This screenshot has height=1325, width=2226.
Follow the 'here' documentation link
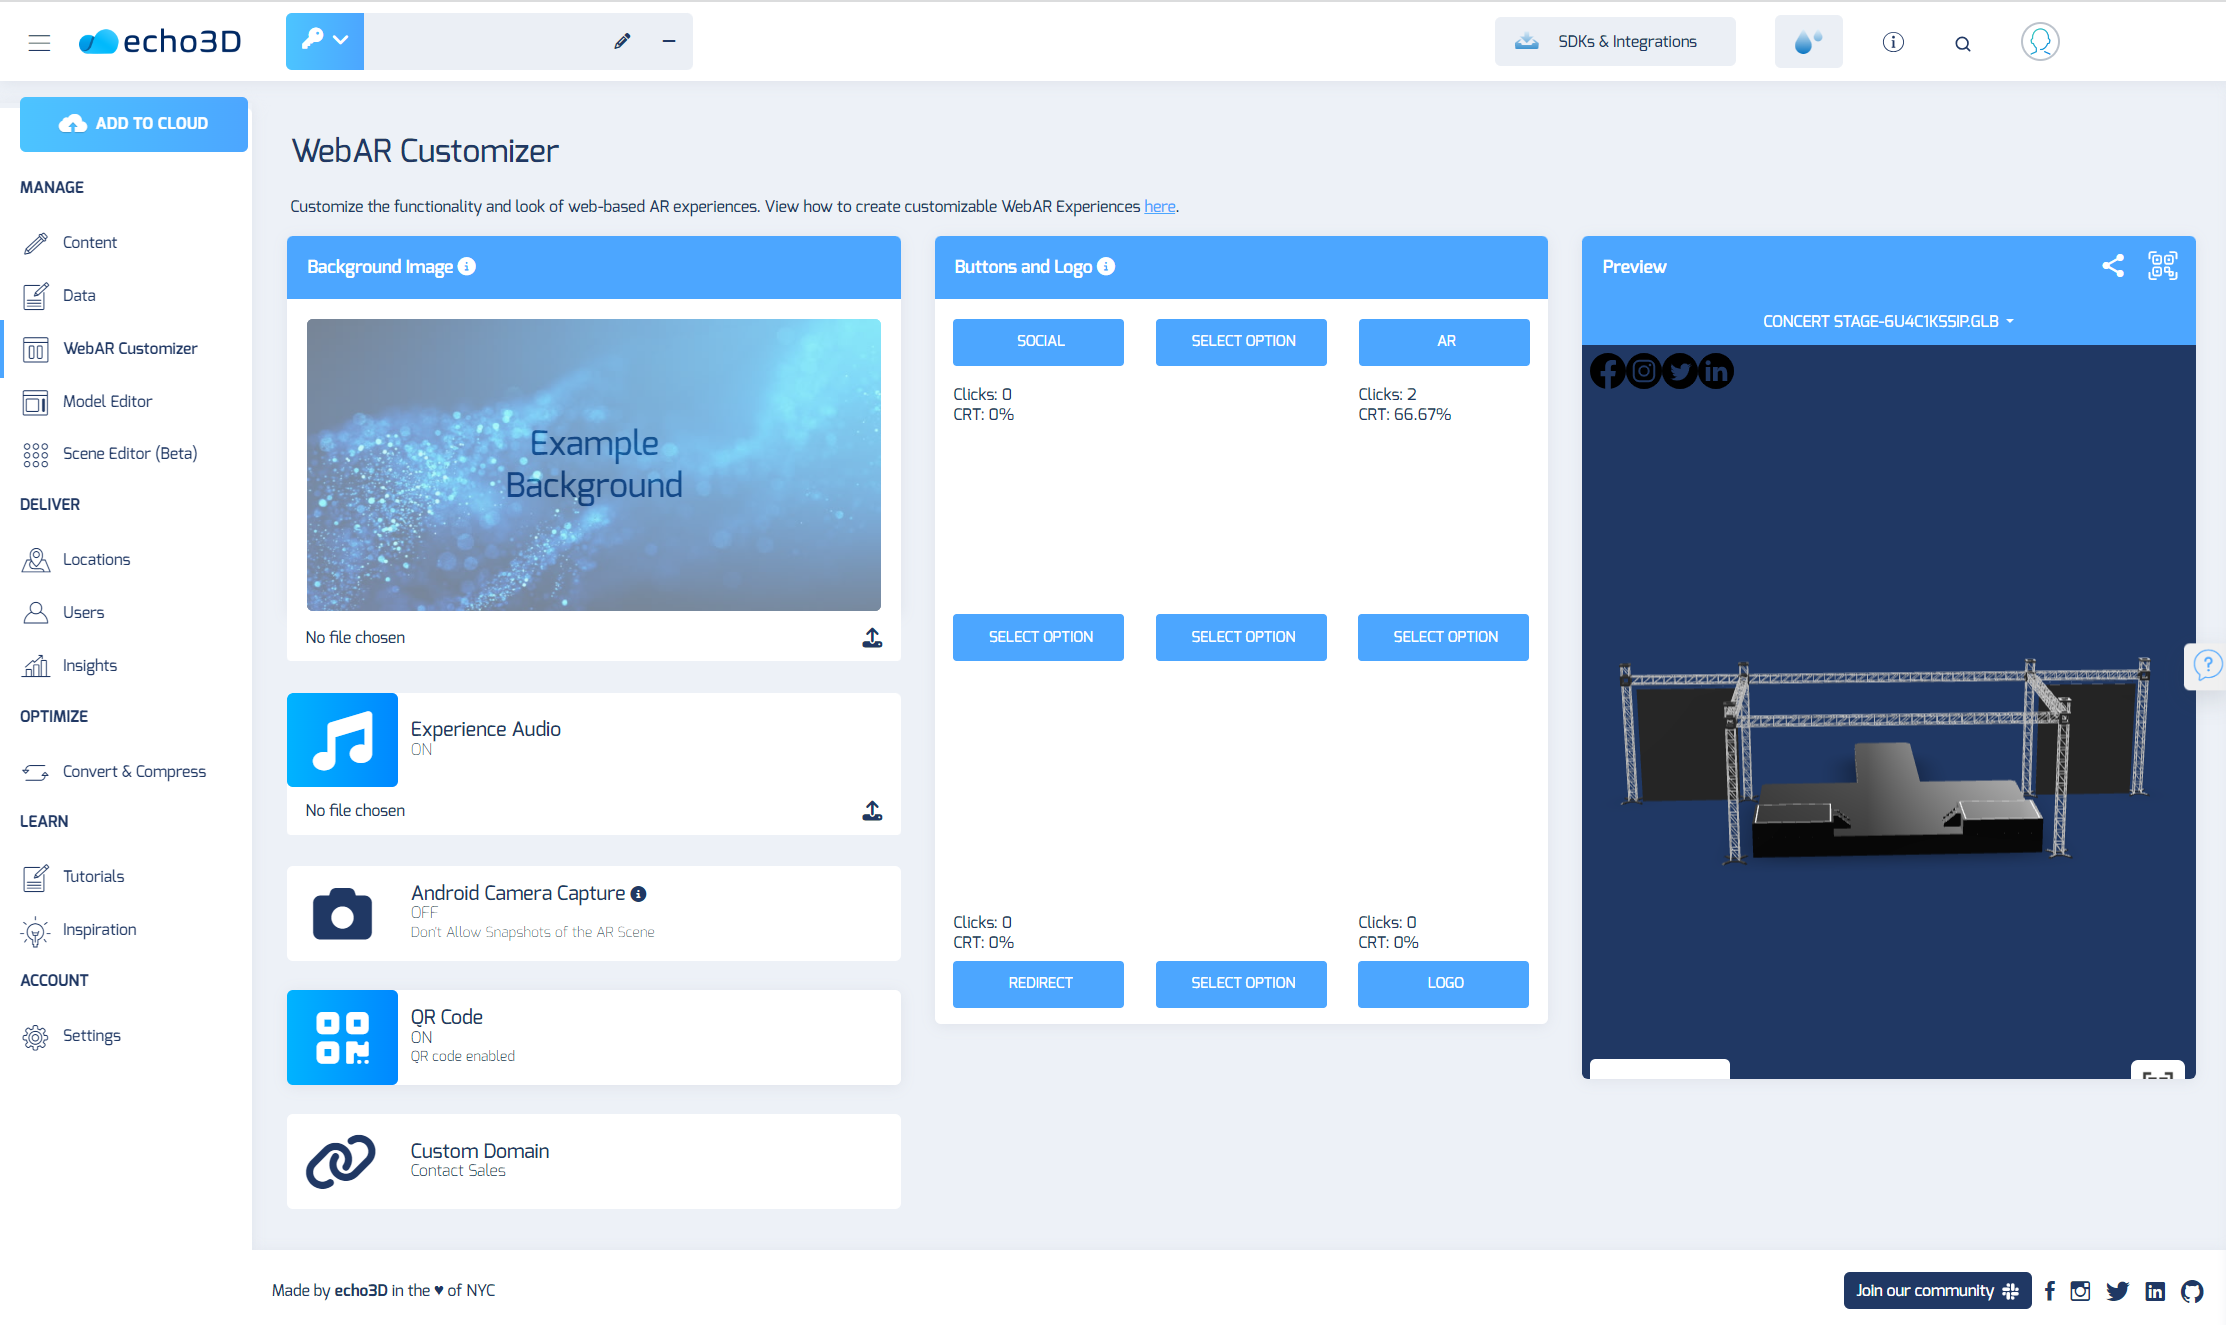[1159, 207]
